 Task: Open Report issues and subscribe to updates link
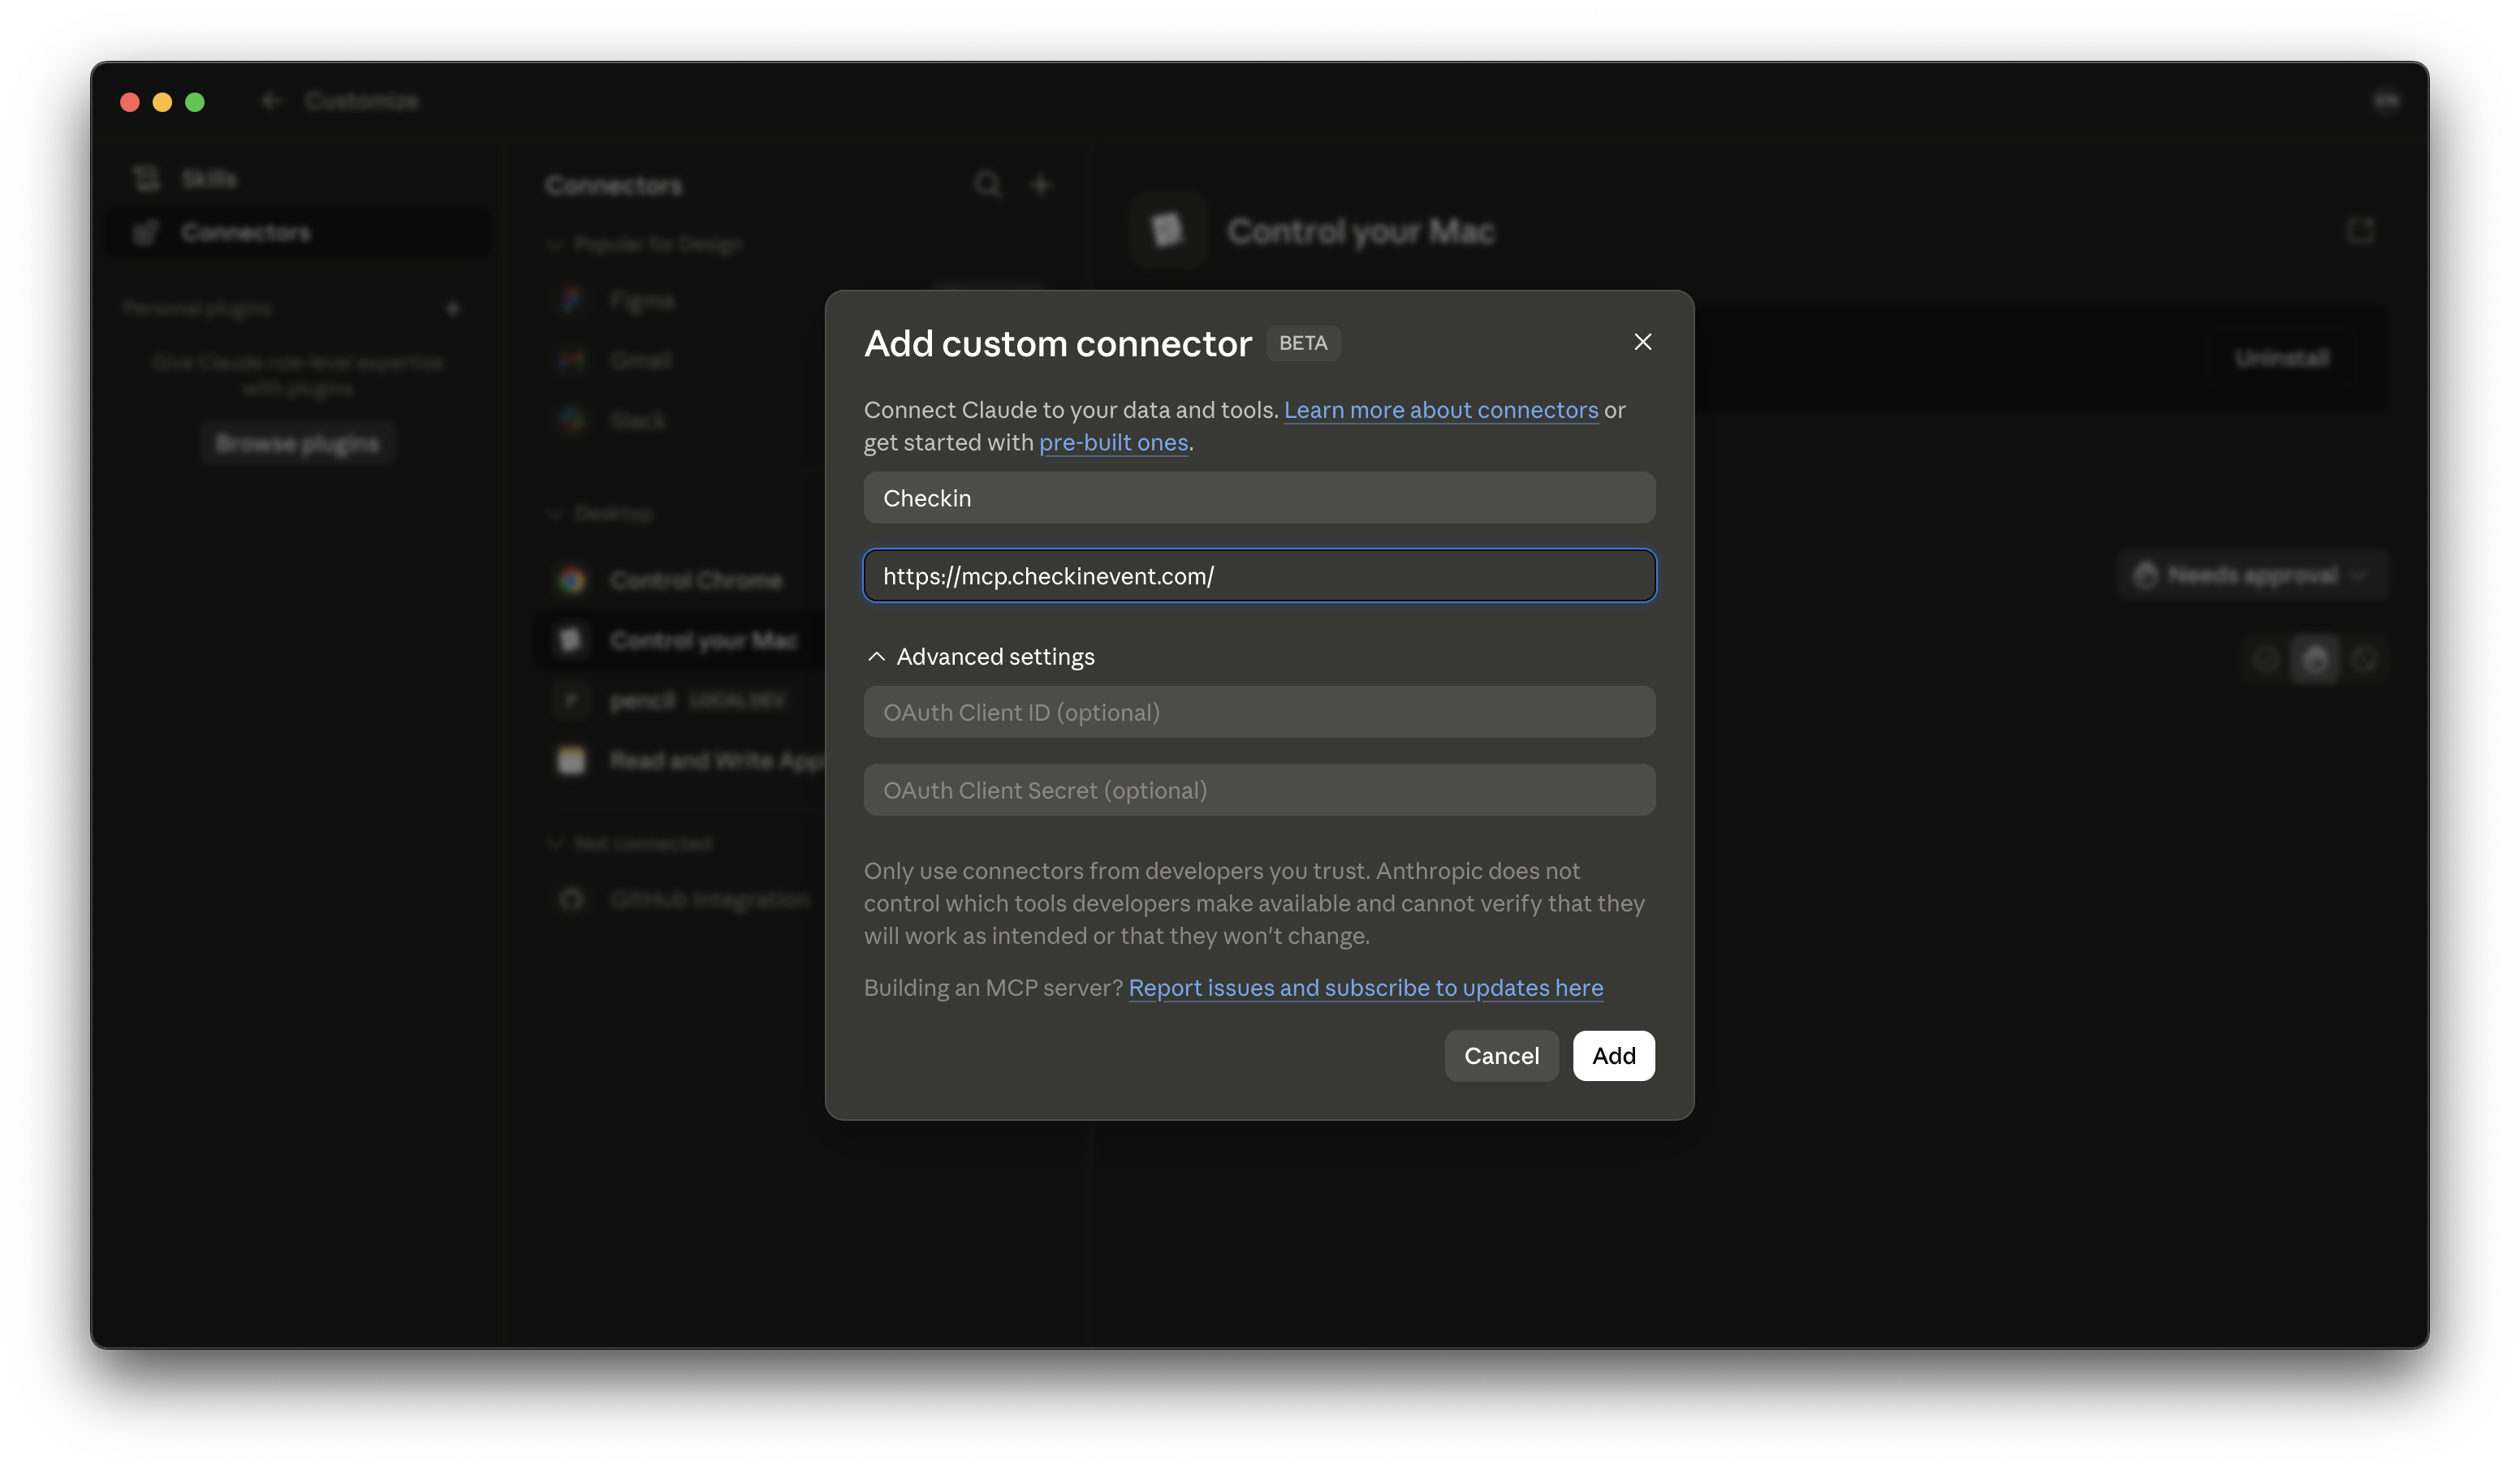pos(1365,988)
